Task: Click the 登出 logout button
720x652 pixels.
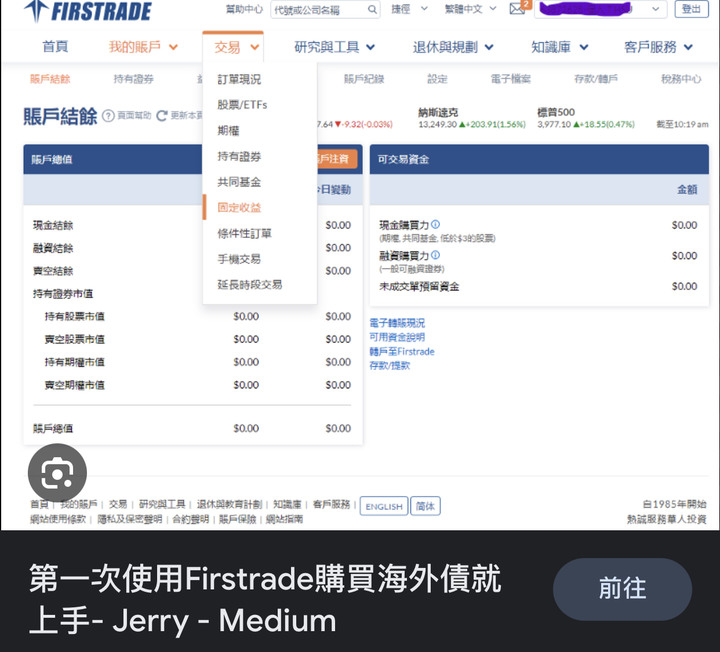Action: 692,9
